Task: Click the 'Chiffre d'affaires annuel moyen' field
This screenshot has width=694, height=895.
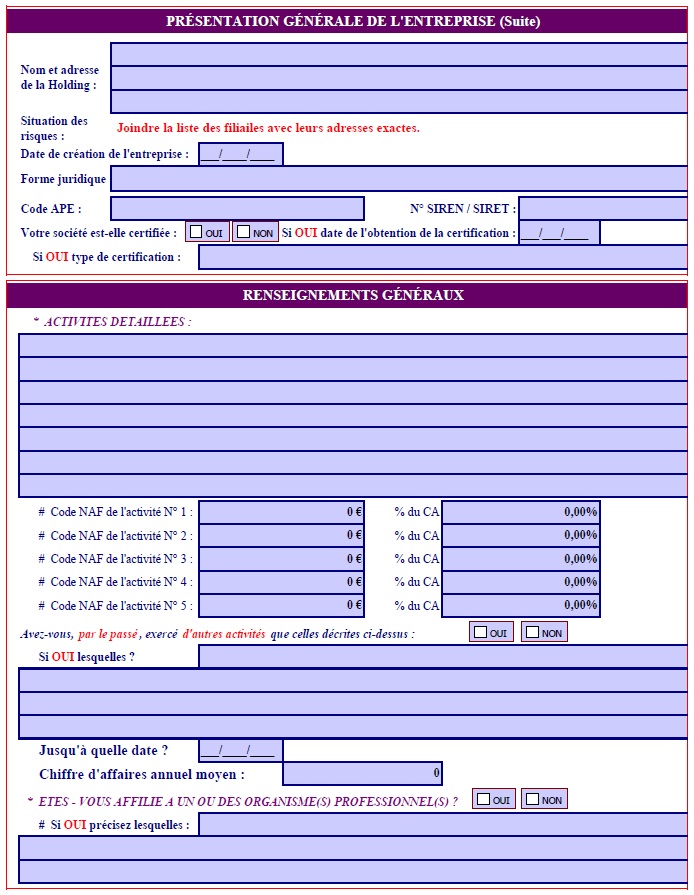Action: tap(362, 773)
